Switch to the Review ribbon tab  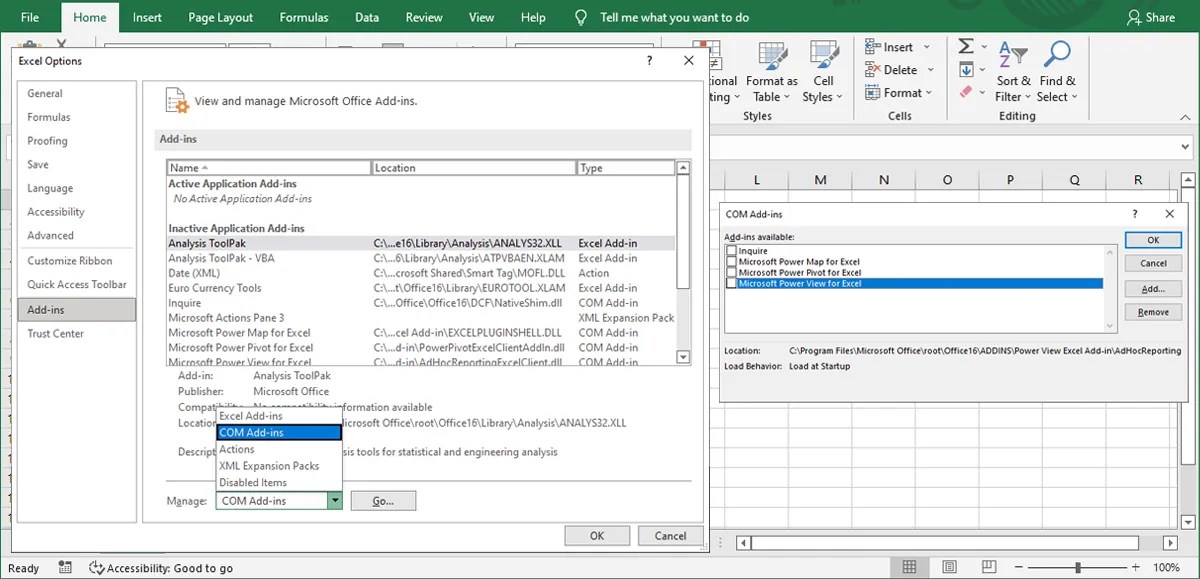[x=423, y=17]
